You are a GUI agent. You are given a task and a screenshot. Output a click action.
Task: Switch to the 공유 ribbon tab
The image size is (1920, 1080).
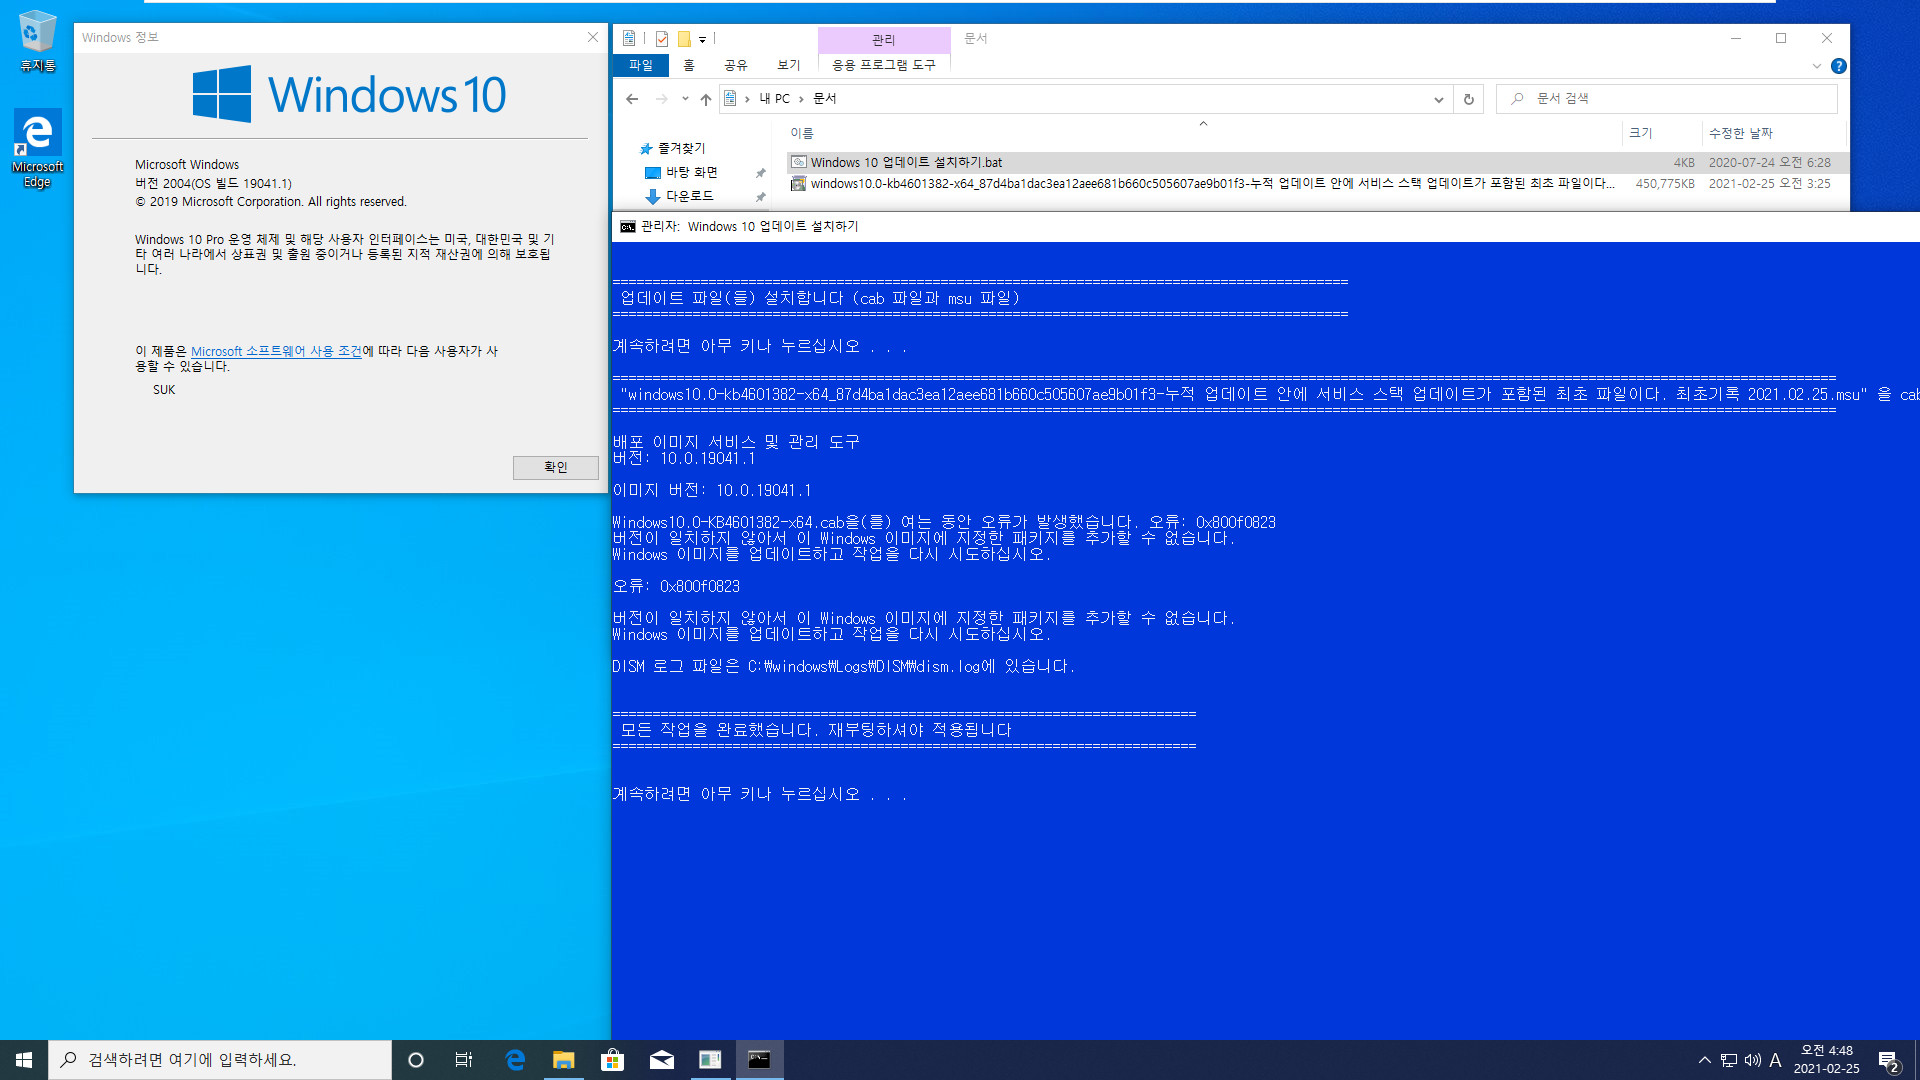[736, 65]
